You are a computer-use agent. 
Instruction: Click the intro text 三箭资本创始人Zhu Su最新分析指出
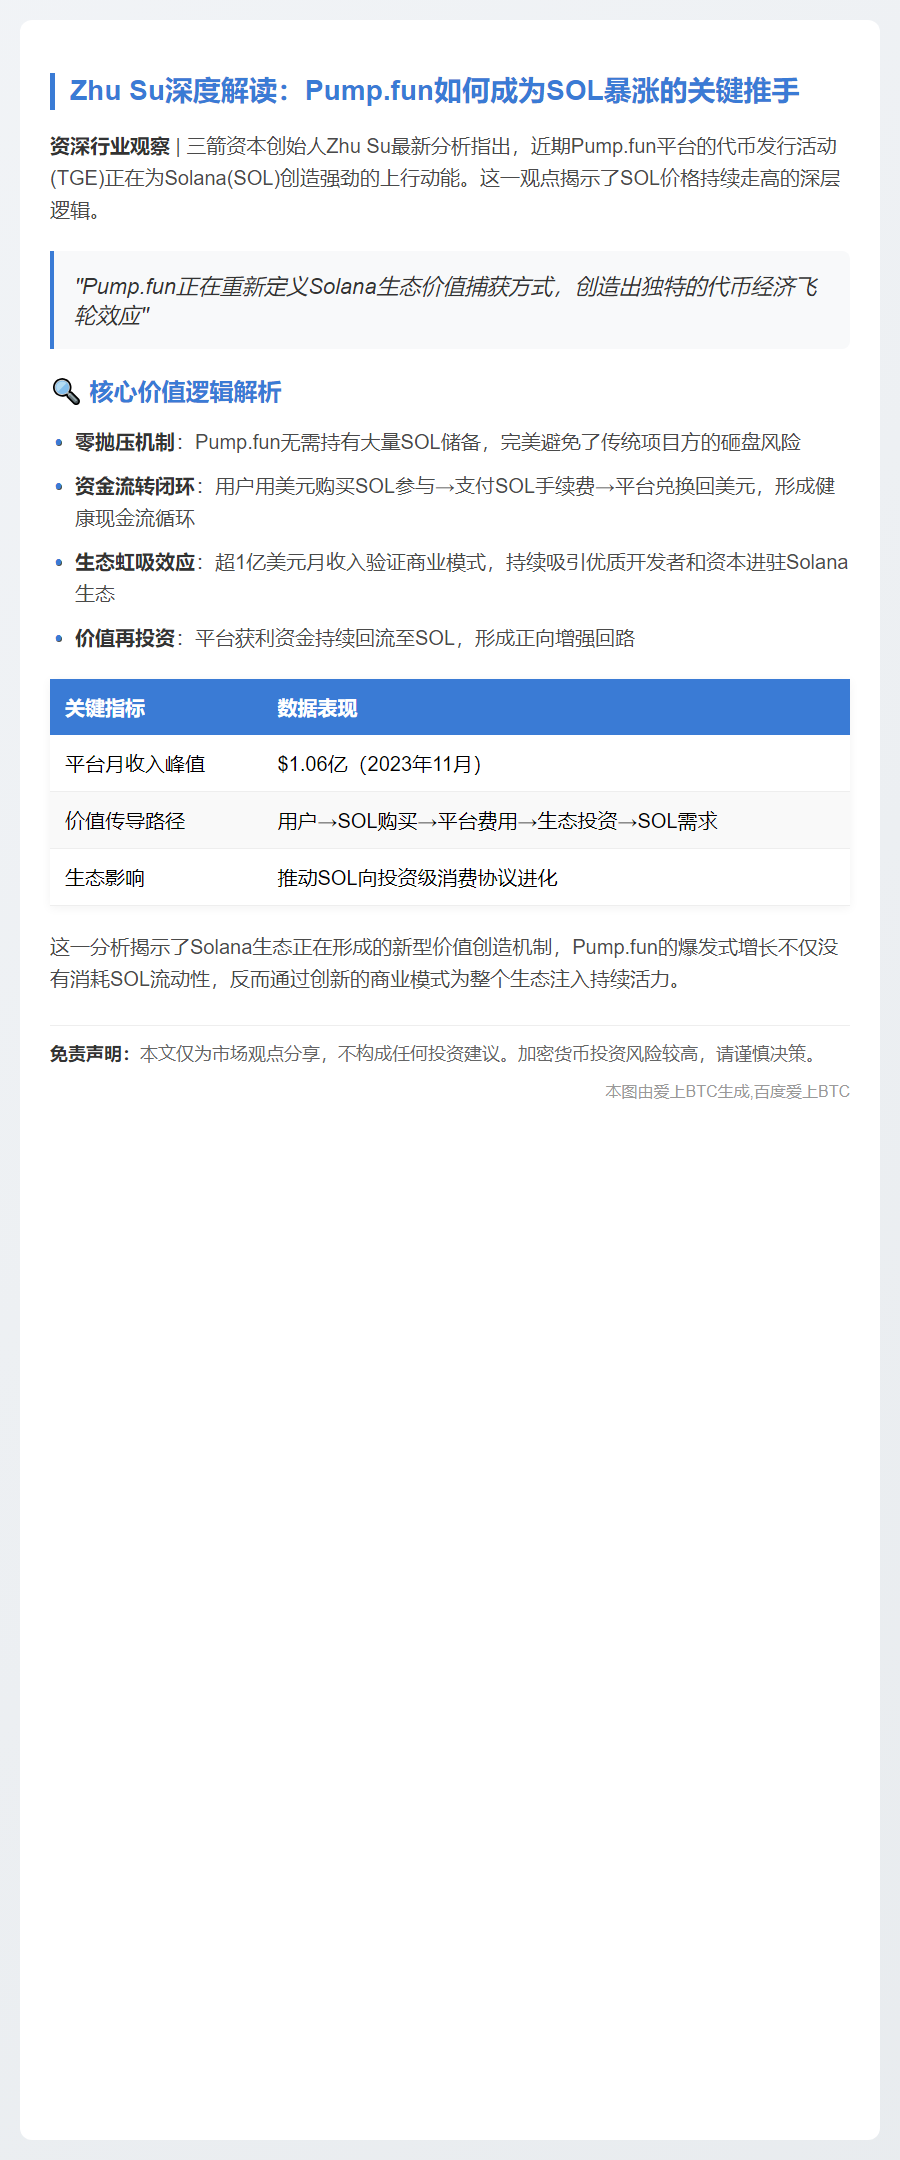point(349,147)
